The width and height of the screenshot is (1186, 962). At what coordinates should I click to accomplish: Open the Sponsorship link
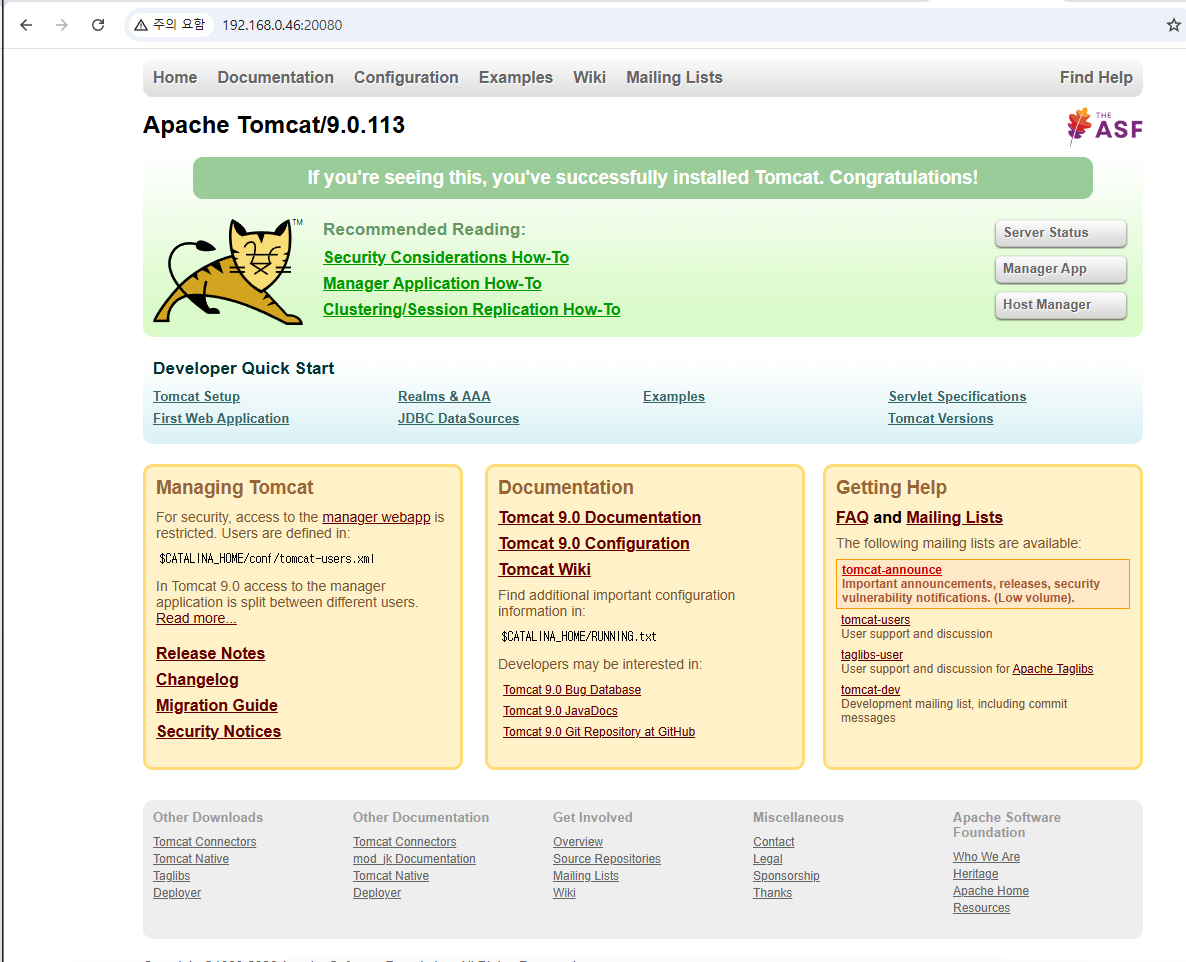click(x=786, y=876)
